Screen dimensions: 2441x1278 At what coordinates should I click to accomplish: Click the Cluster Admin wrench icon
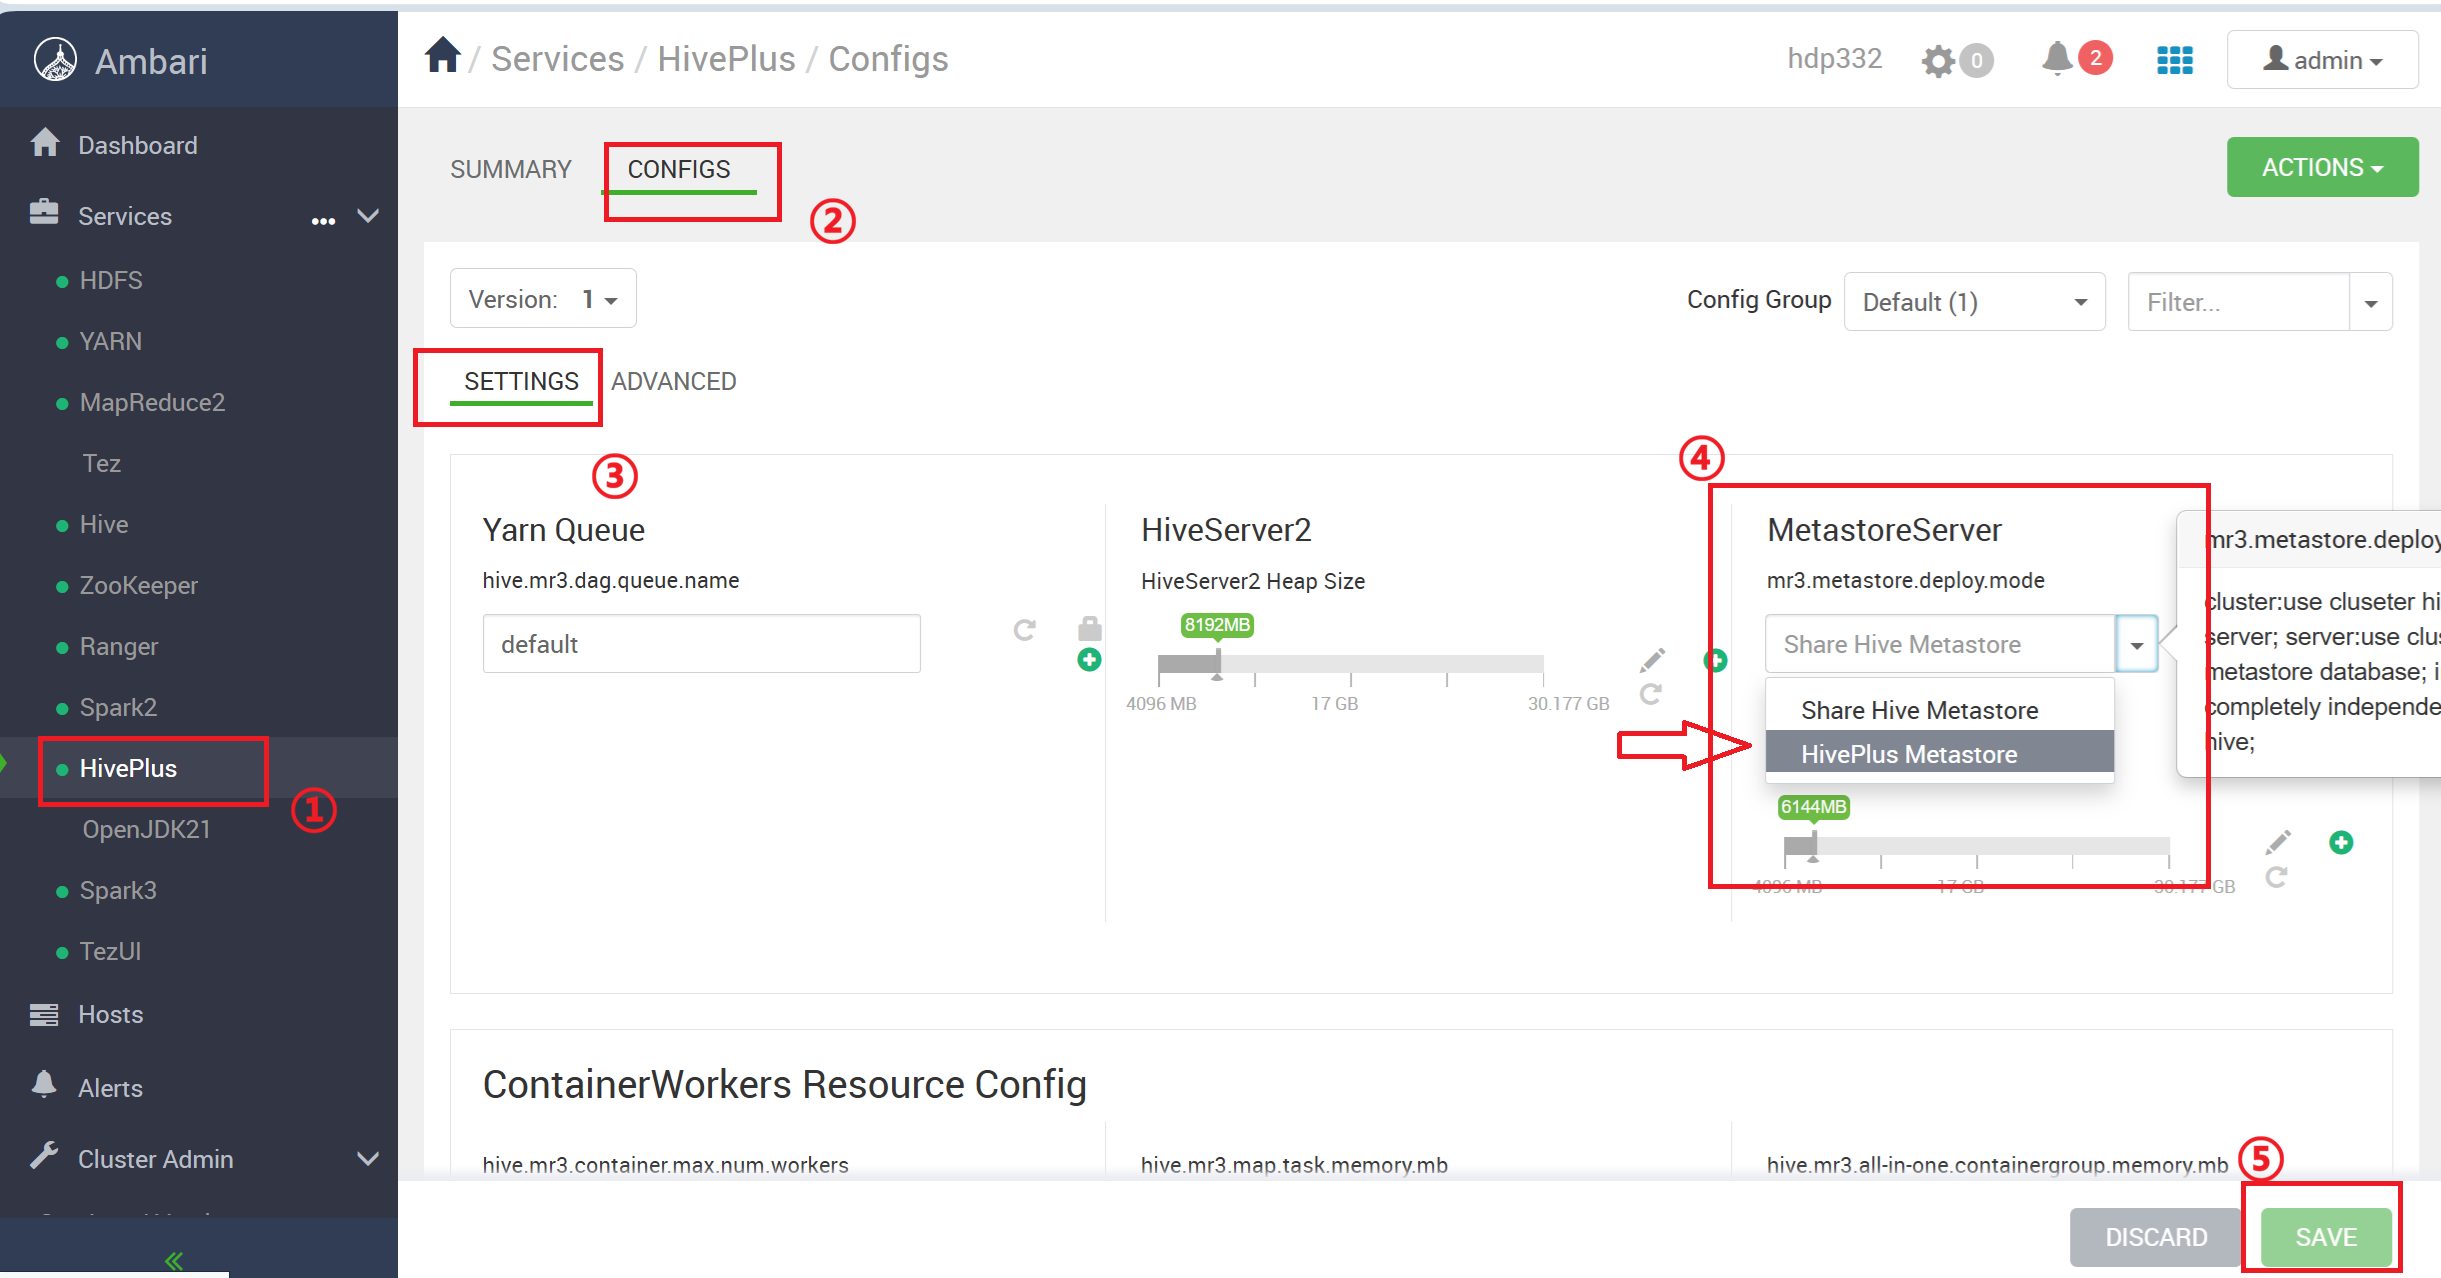point(44,1156)
